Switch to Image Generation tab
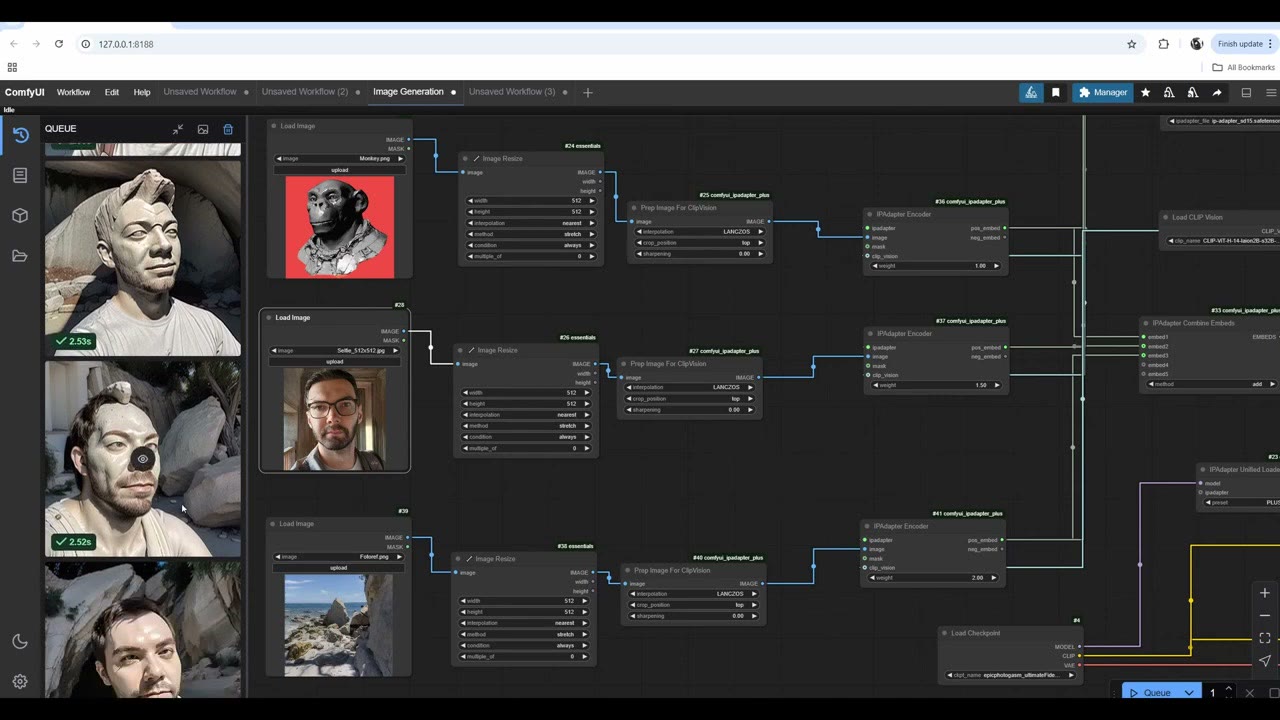1280x720 pixels. 408,92
